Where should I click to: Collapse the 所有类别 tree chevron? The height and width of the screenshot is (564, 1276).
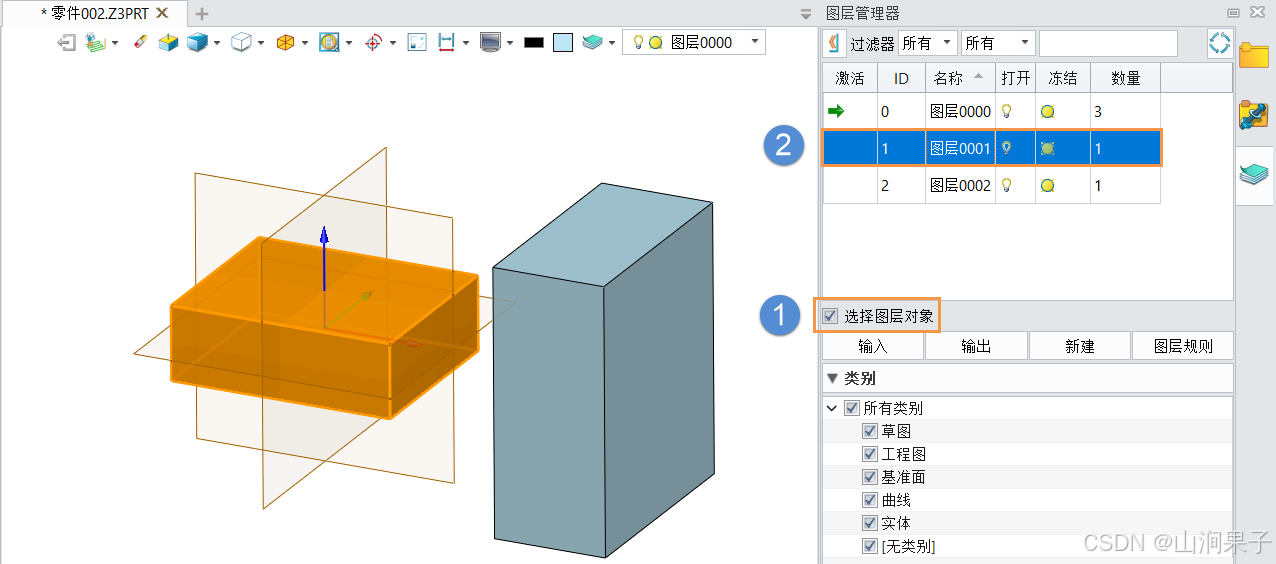tap(833, 408)
